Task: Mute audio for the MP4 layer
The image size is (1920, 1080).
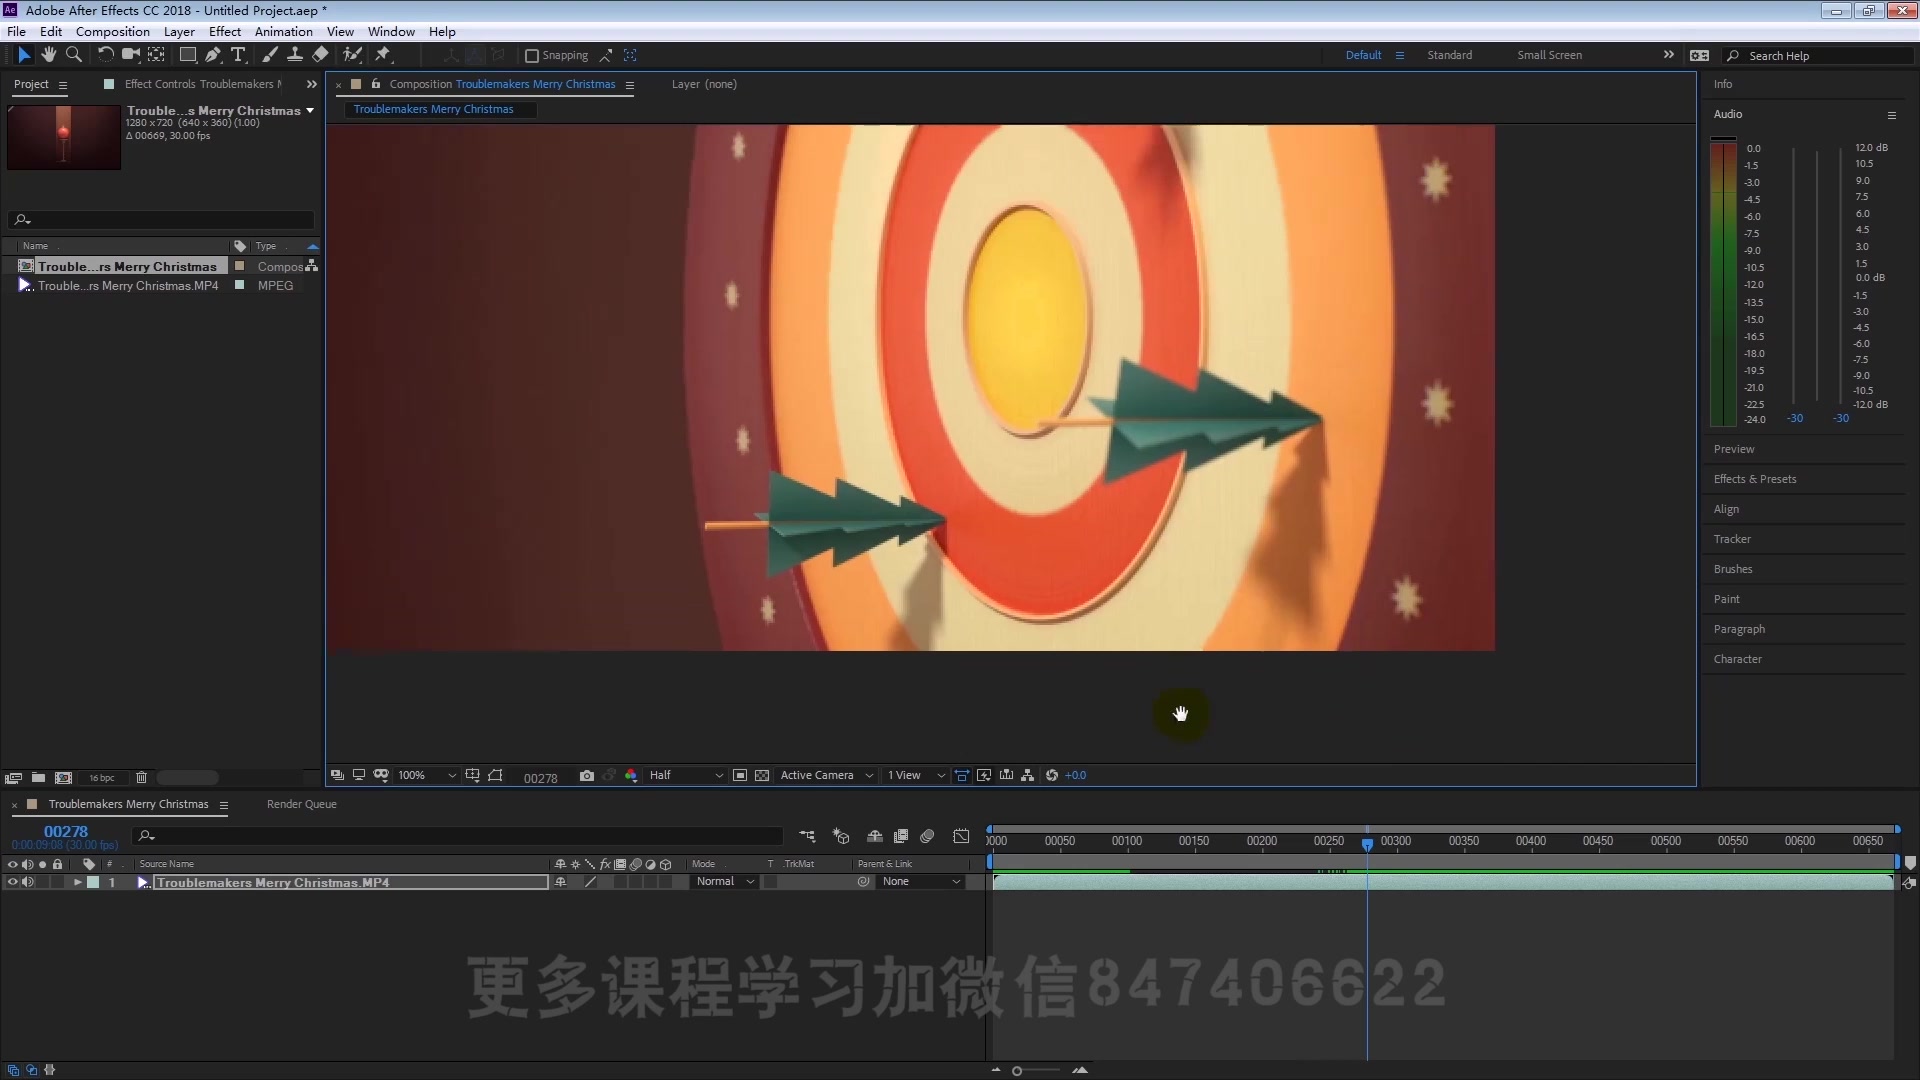Action: click(26, 882)
